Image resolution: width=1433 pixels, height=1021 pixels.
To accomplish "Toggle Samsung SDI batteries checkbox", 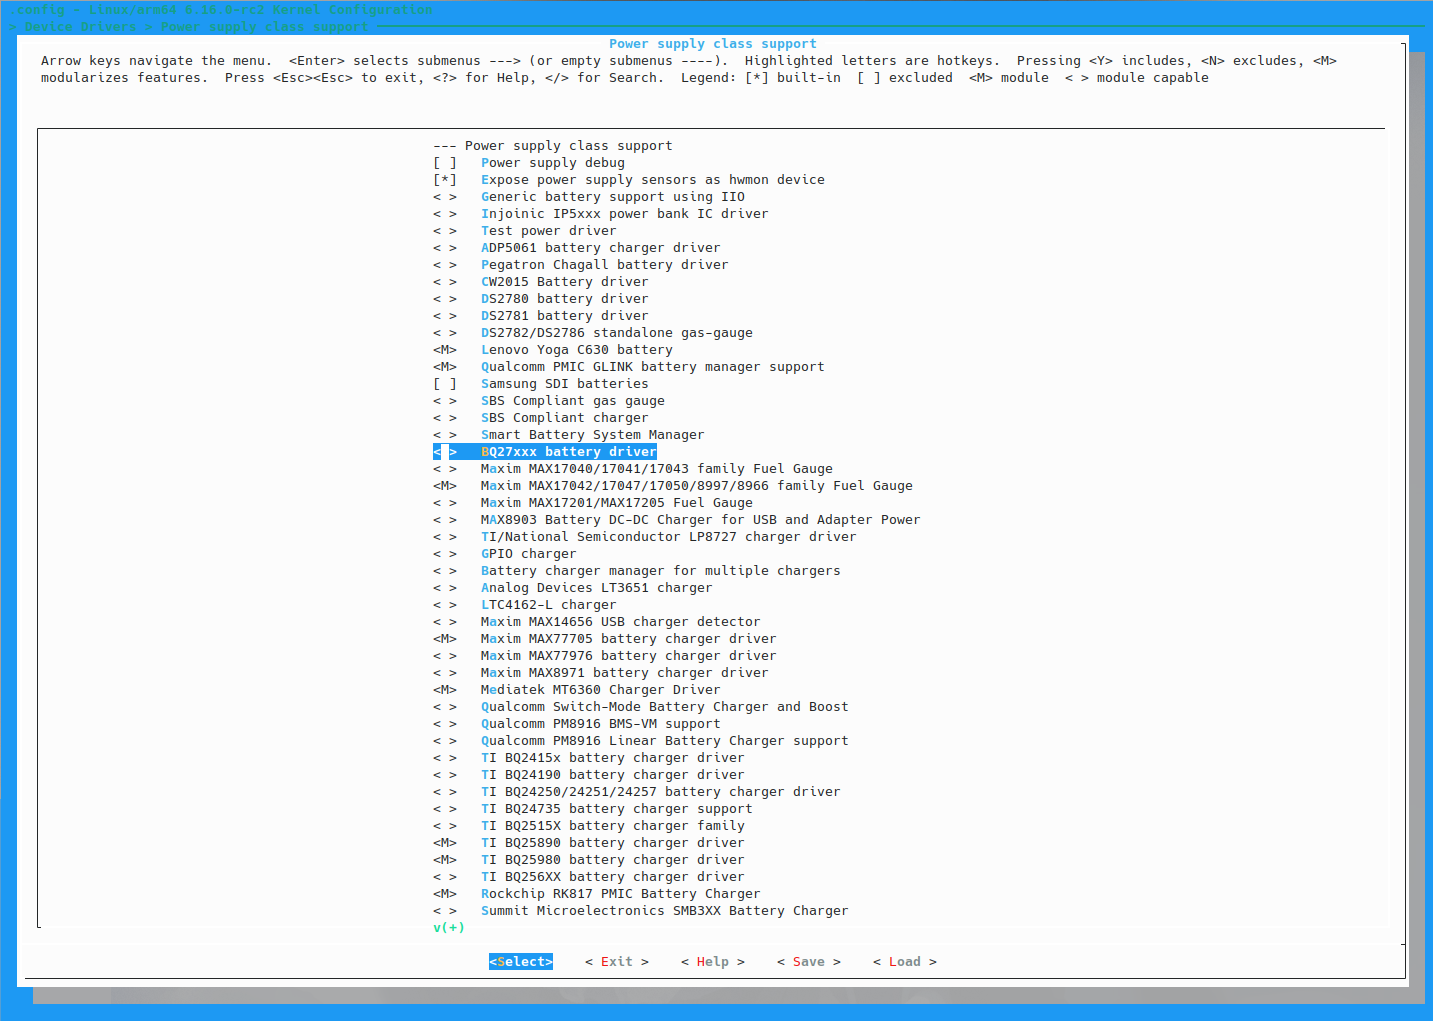I will pos(445,384).
